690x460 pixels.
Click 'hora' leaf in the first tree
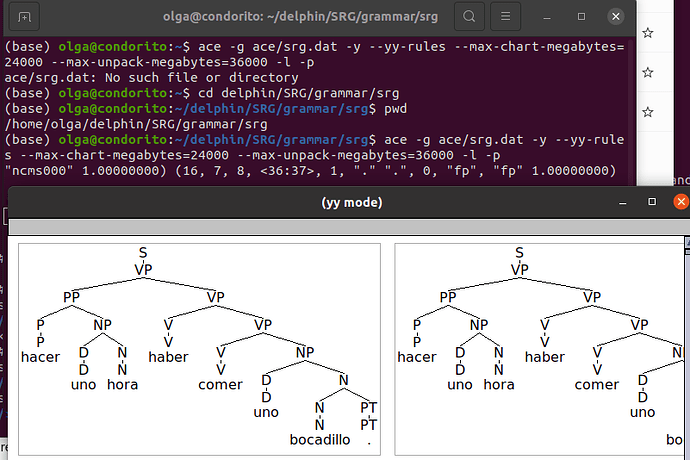tap(122, 385)
